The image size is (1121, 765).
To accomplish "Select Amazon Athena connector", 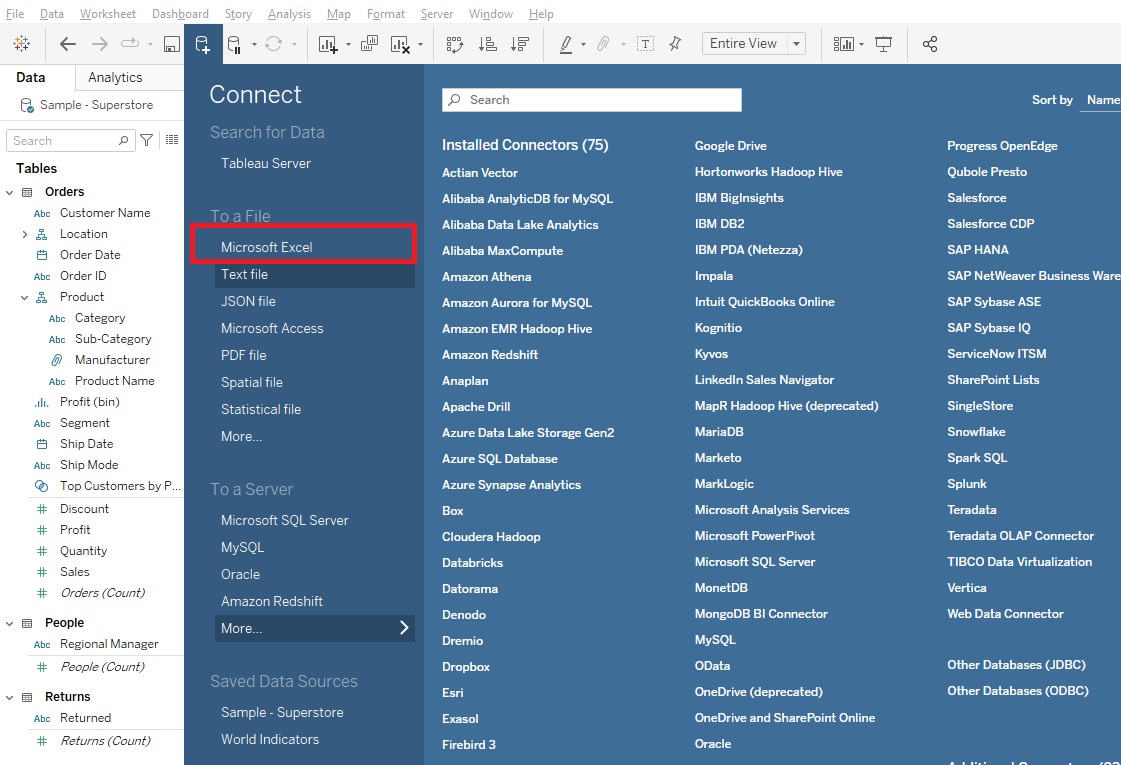I will [486, 277].
